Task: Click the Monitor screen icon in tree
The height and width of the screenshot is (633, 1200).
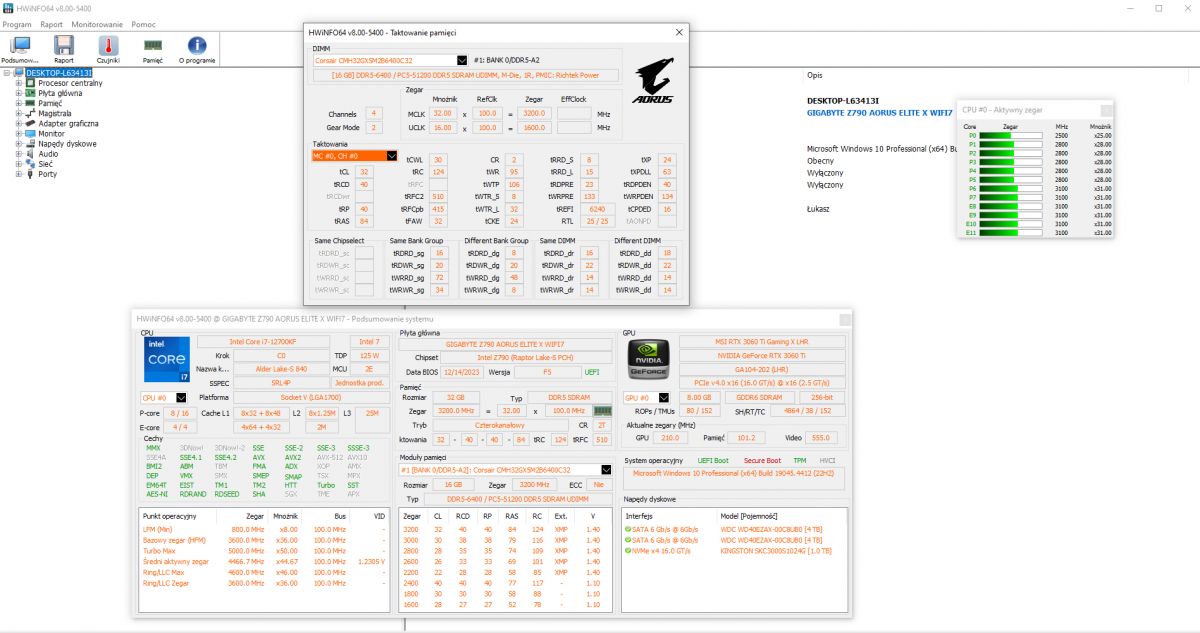Action: (30, 133)
